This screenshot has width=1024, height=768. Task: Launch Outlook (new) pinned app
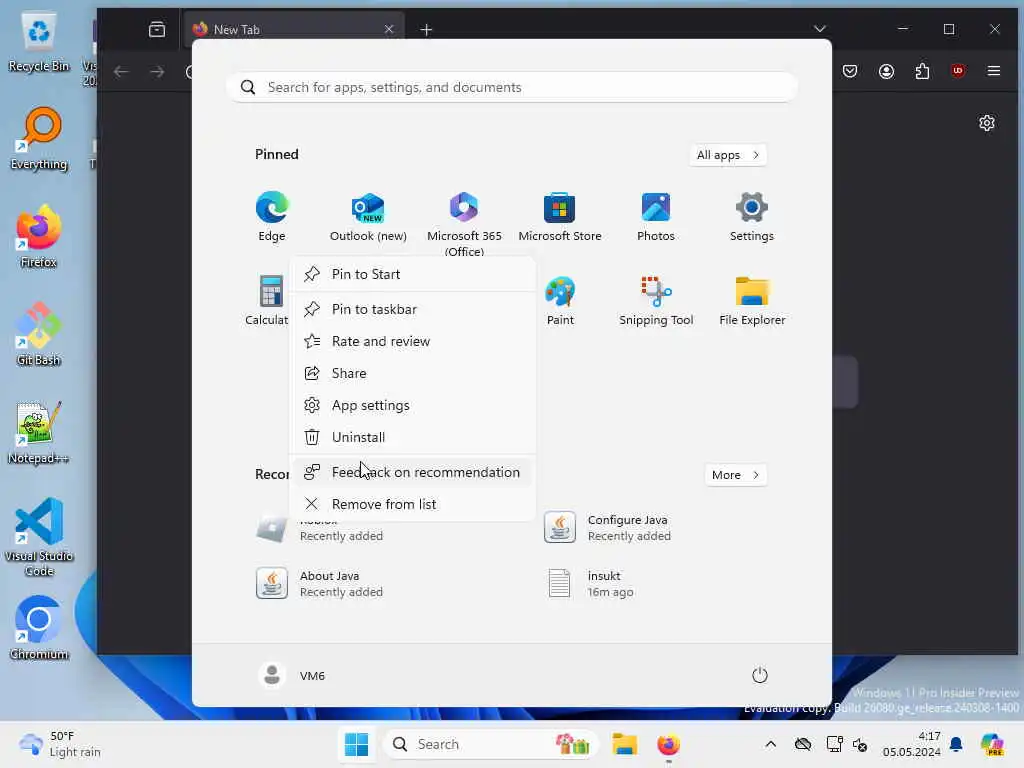368,216
